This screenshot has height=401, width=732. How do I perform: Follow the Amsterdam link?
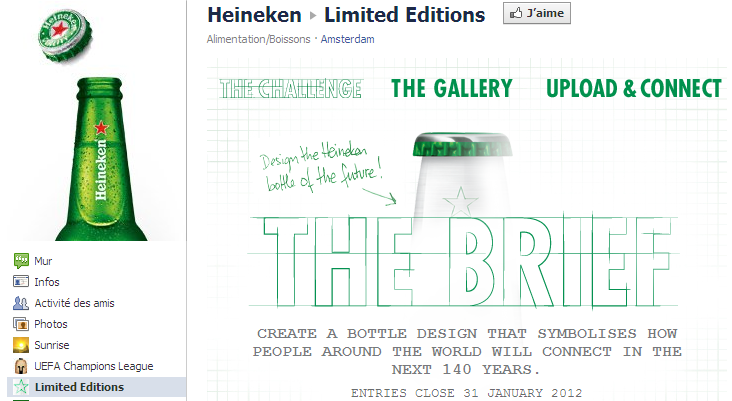coord(347,39)
